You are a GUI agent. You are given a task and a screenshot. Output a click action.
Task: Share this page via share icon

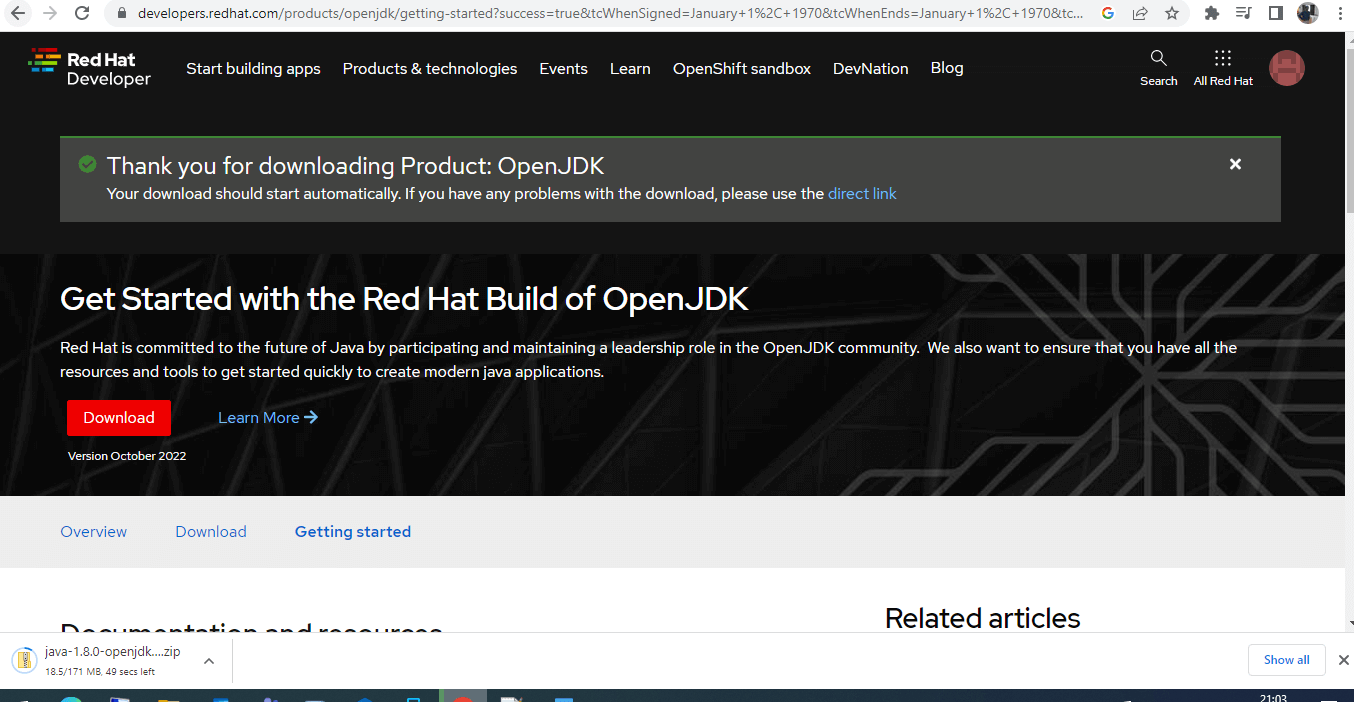tap(1140, 14)
